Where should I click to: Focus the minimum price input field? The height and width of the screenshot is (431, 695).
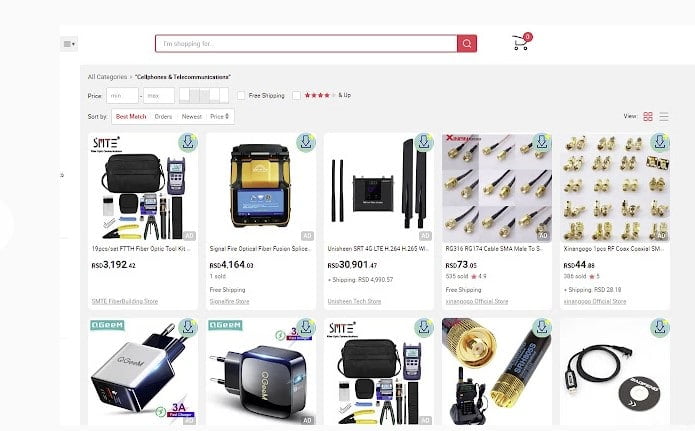(122, 95)
